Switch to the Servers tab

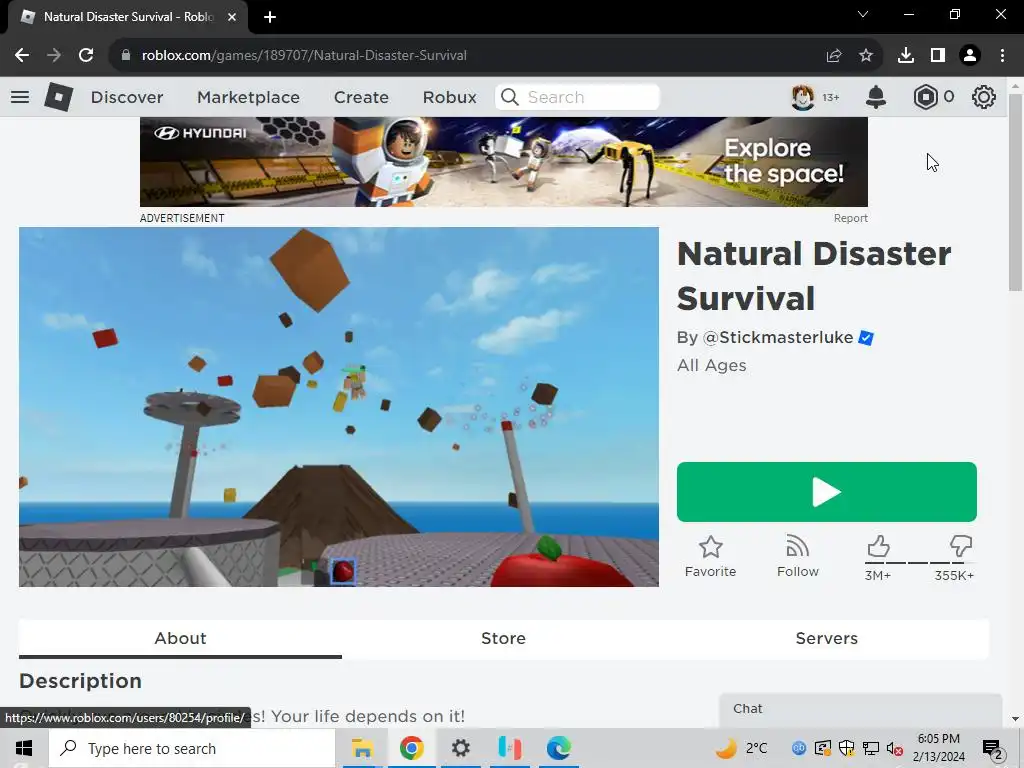827,639
